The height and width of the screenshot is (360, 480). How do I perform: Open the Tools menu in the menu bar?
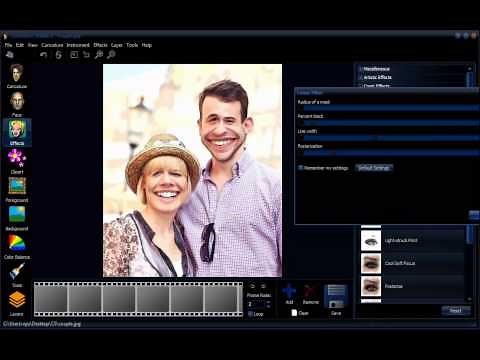point(132,45)
